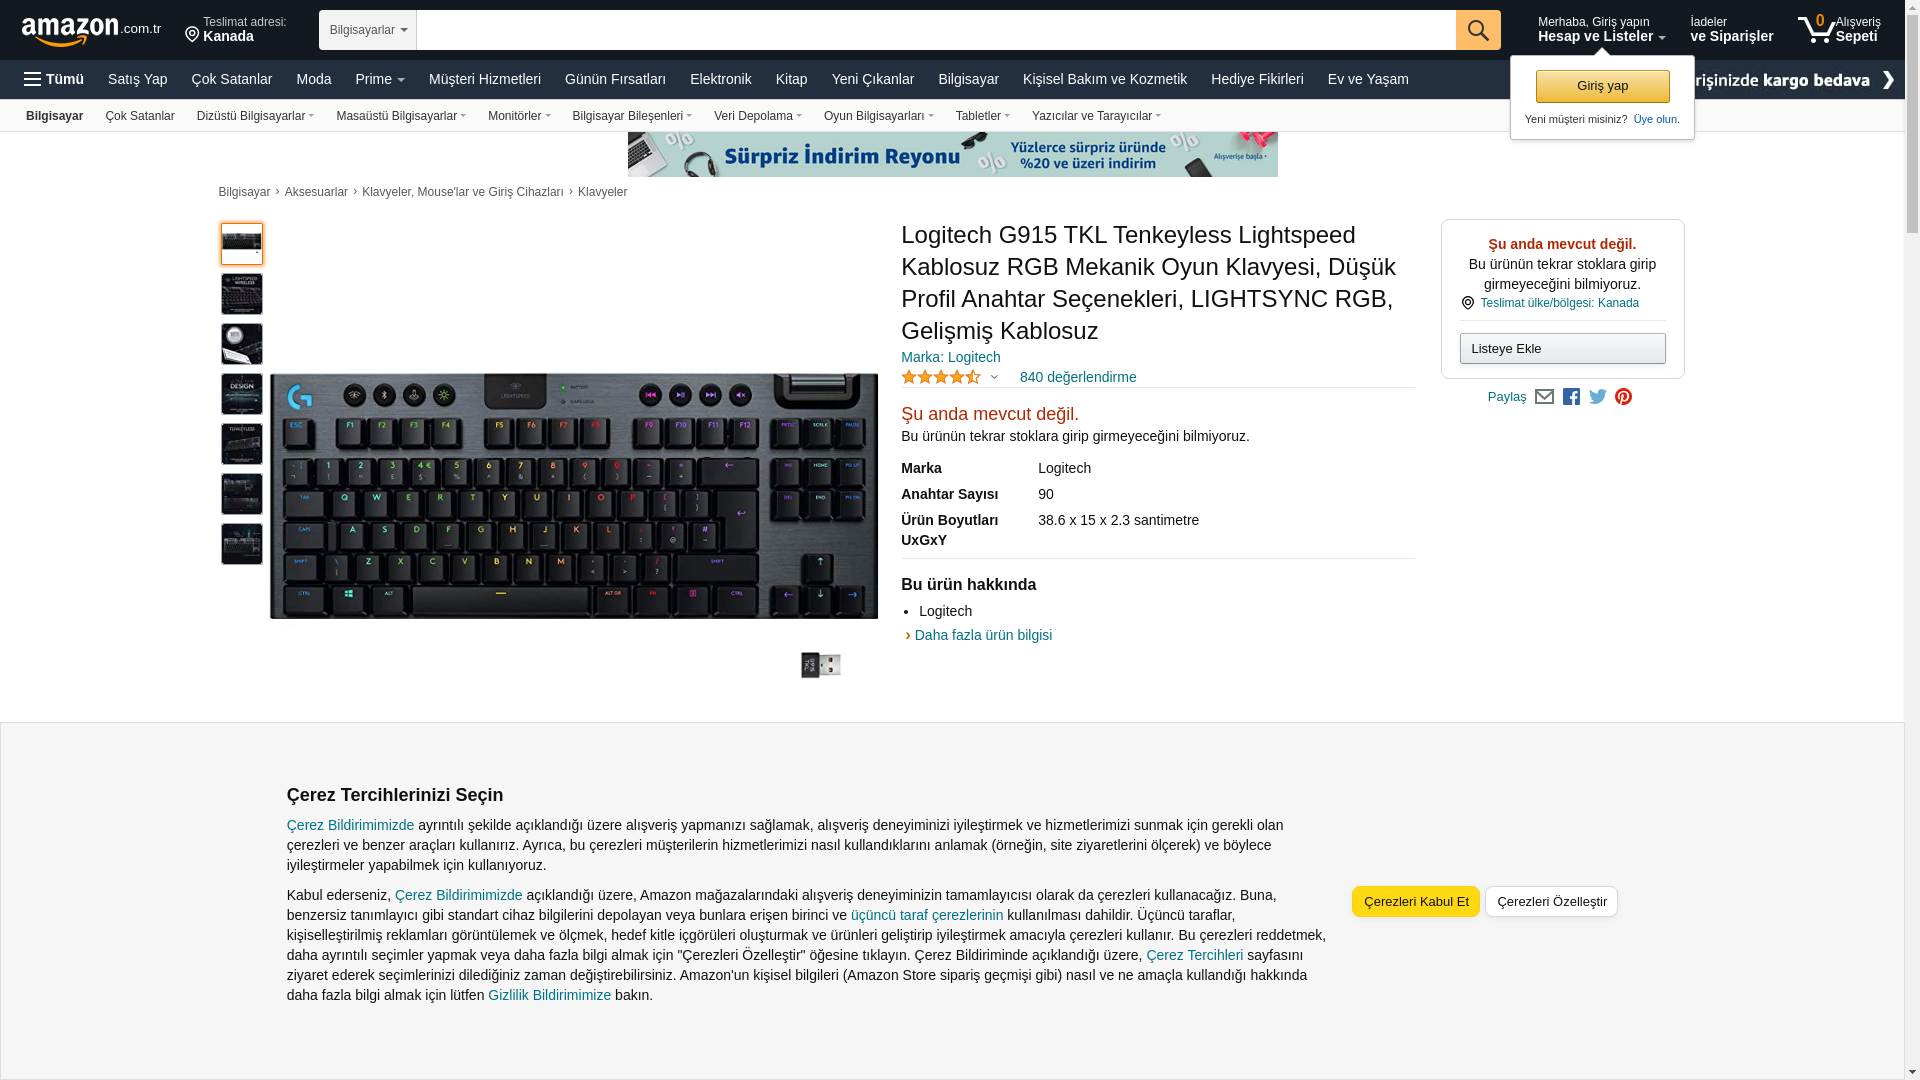This screenshot has height=1080, width=1920.
Task: Open the 840 değerlendirme reviews link
Action: tap(1078, 378)
